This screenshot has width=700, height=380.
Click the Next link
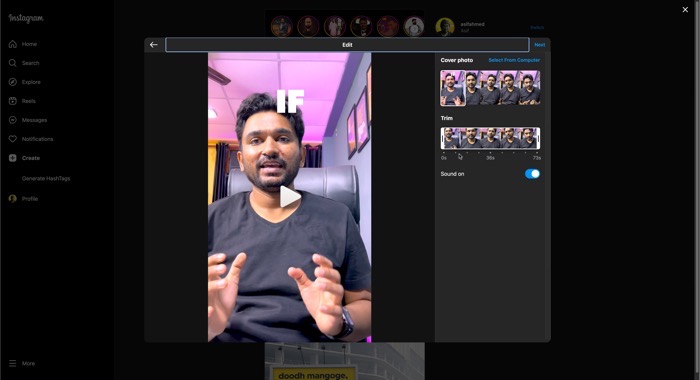(539, 45)
